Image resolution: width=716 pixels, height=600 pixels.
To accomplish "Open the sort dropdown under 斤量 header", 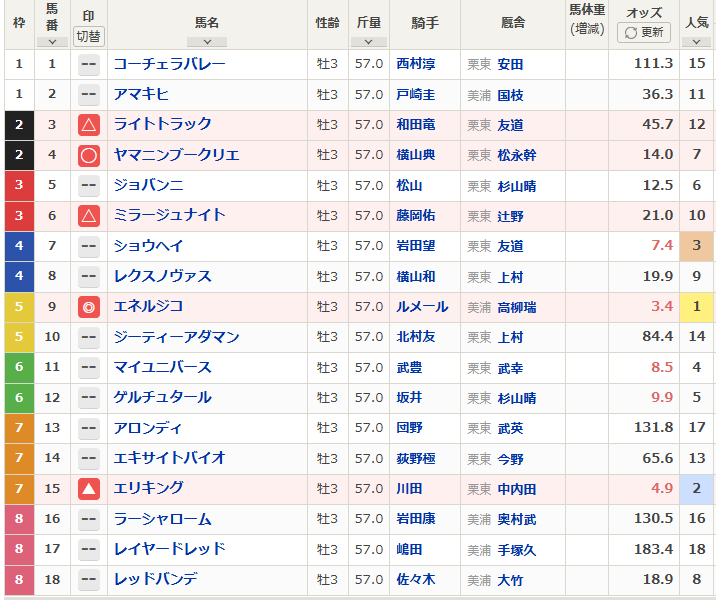I will click(x=368, y=41).
